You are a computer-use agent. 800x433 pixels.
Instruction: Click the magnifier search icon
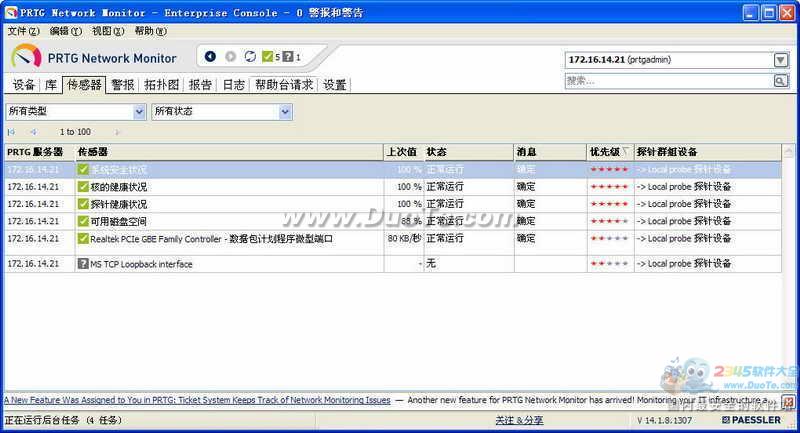click(x=780, y=81)
